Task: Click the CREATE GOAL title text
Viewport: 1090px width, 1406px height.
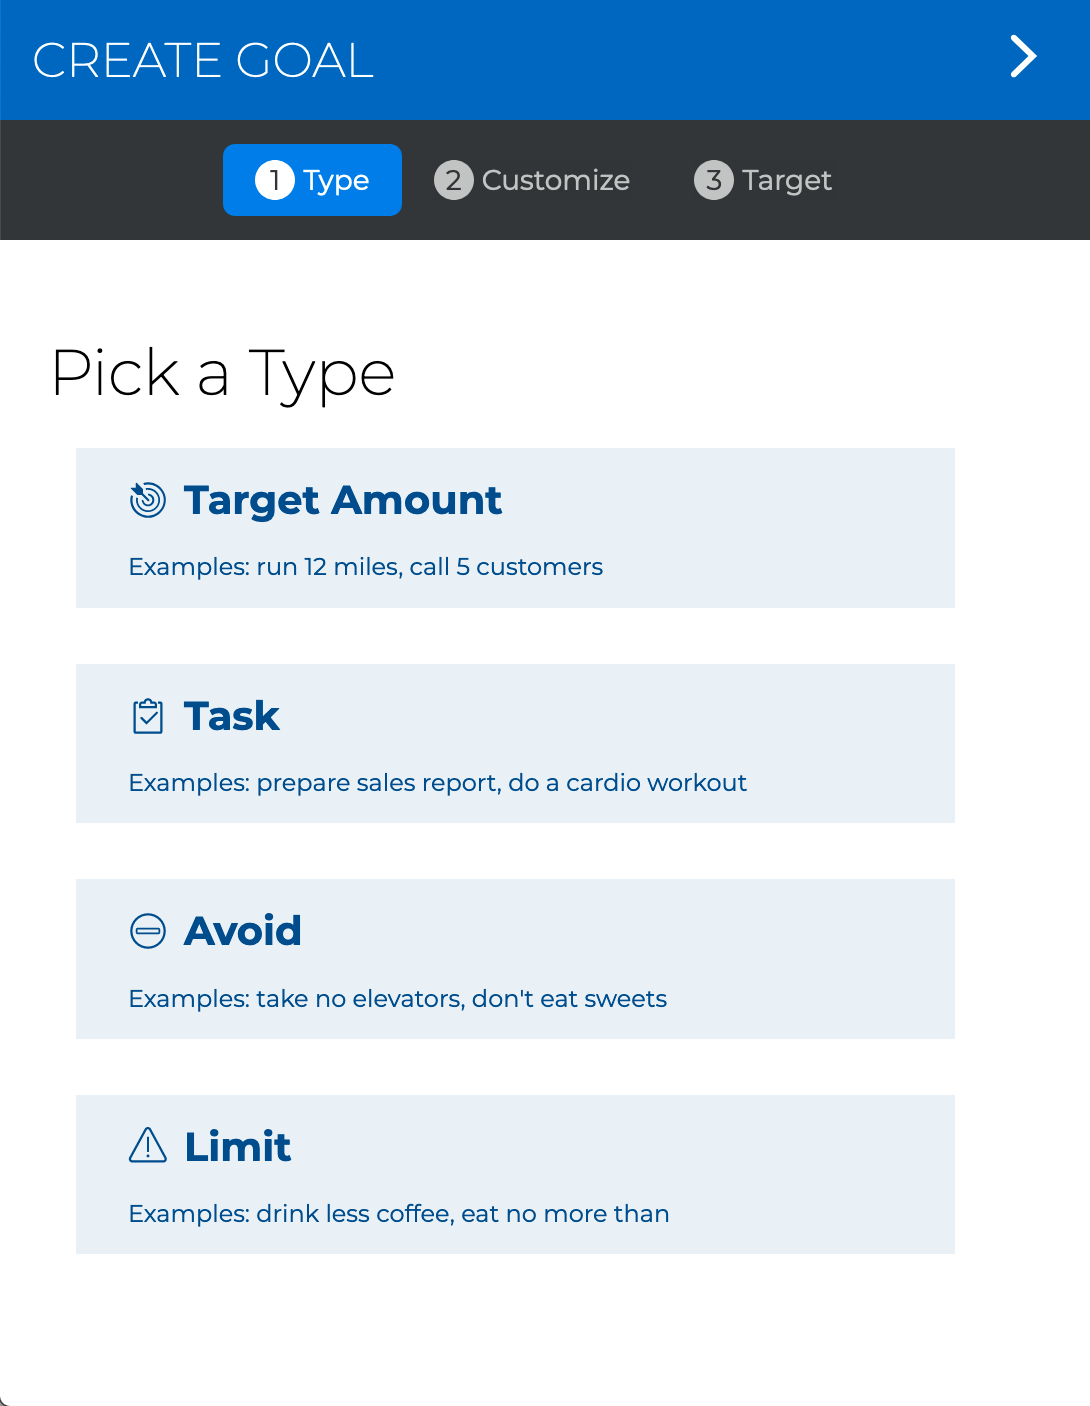Action: point(202,60)
